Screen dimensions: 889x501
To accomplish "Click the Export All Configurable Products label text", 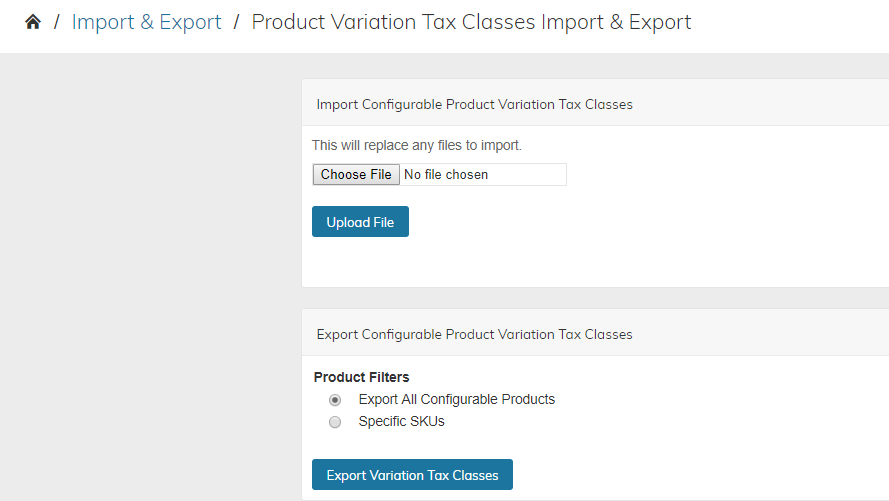I will pos(456,400).
